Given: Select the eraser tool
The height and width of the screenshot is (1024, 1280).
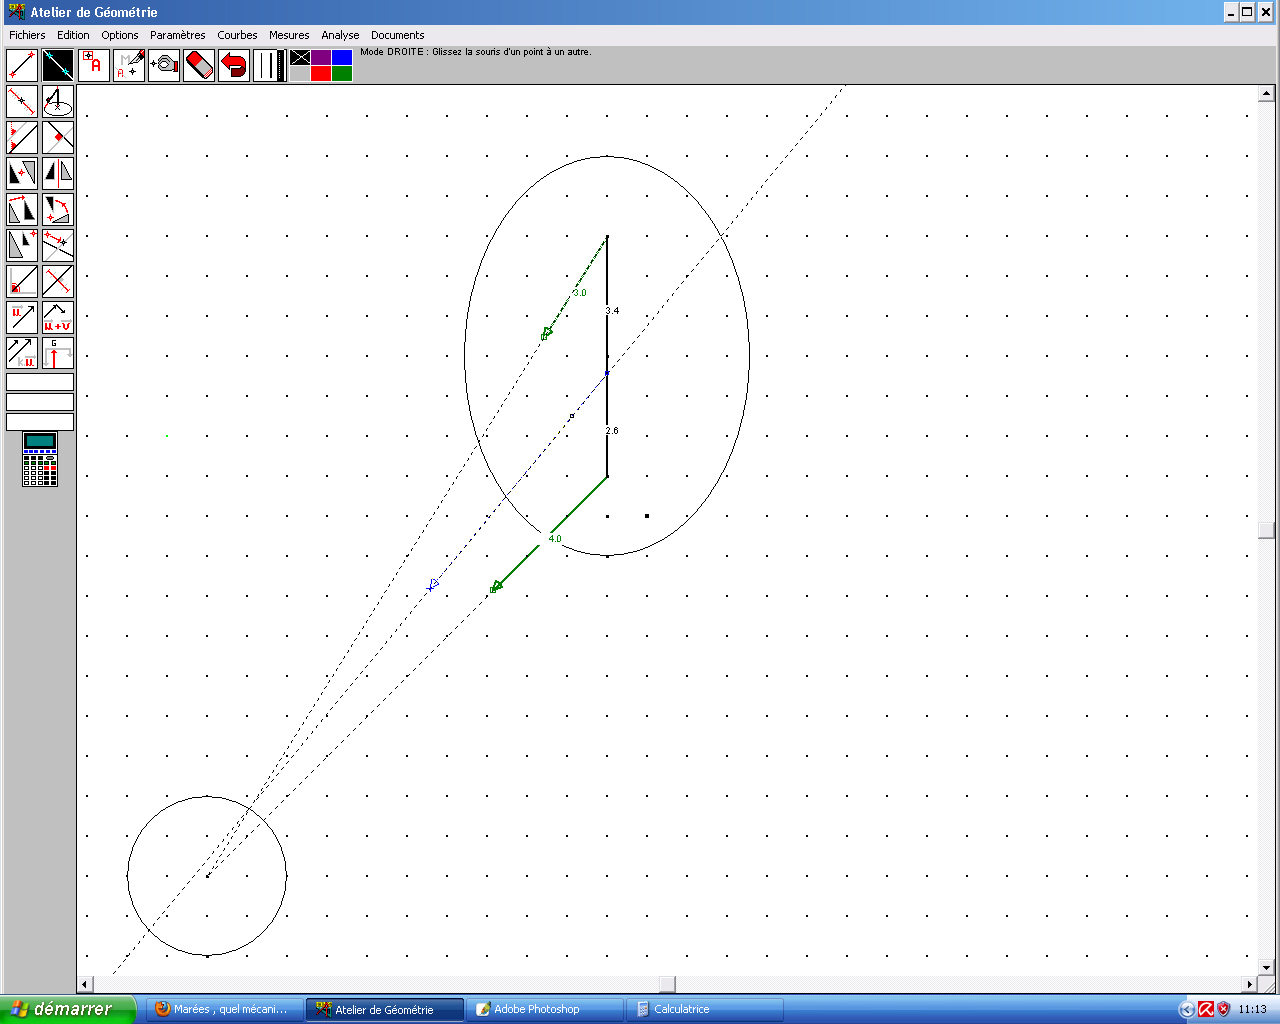Looking at the screenshot, I should click(x=199, y=65).
